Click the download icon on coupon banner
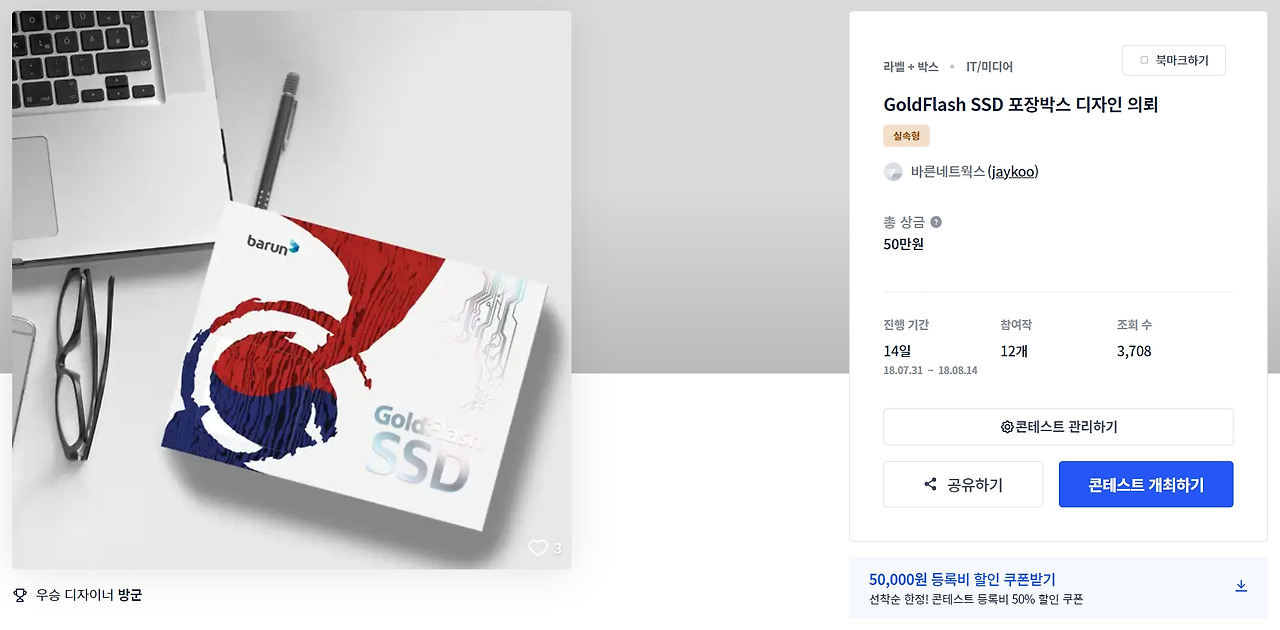 pyautogui.click(x=1241, y=586)
